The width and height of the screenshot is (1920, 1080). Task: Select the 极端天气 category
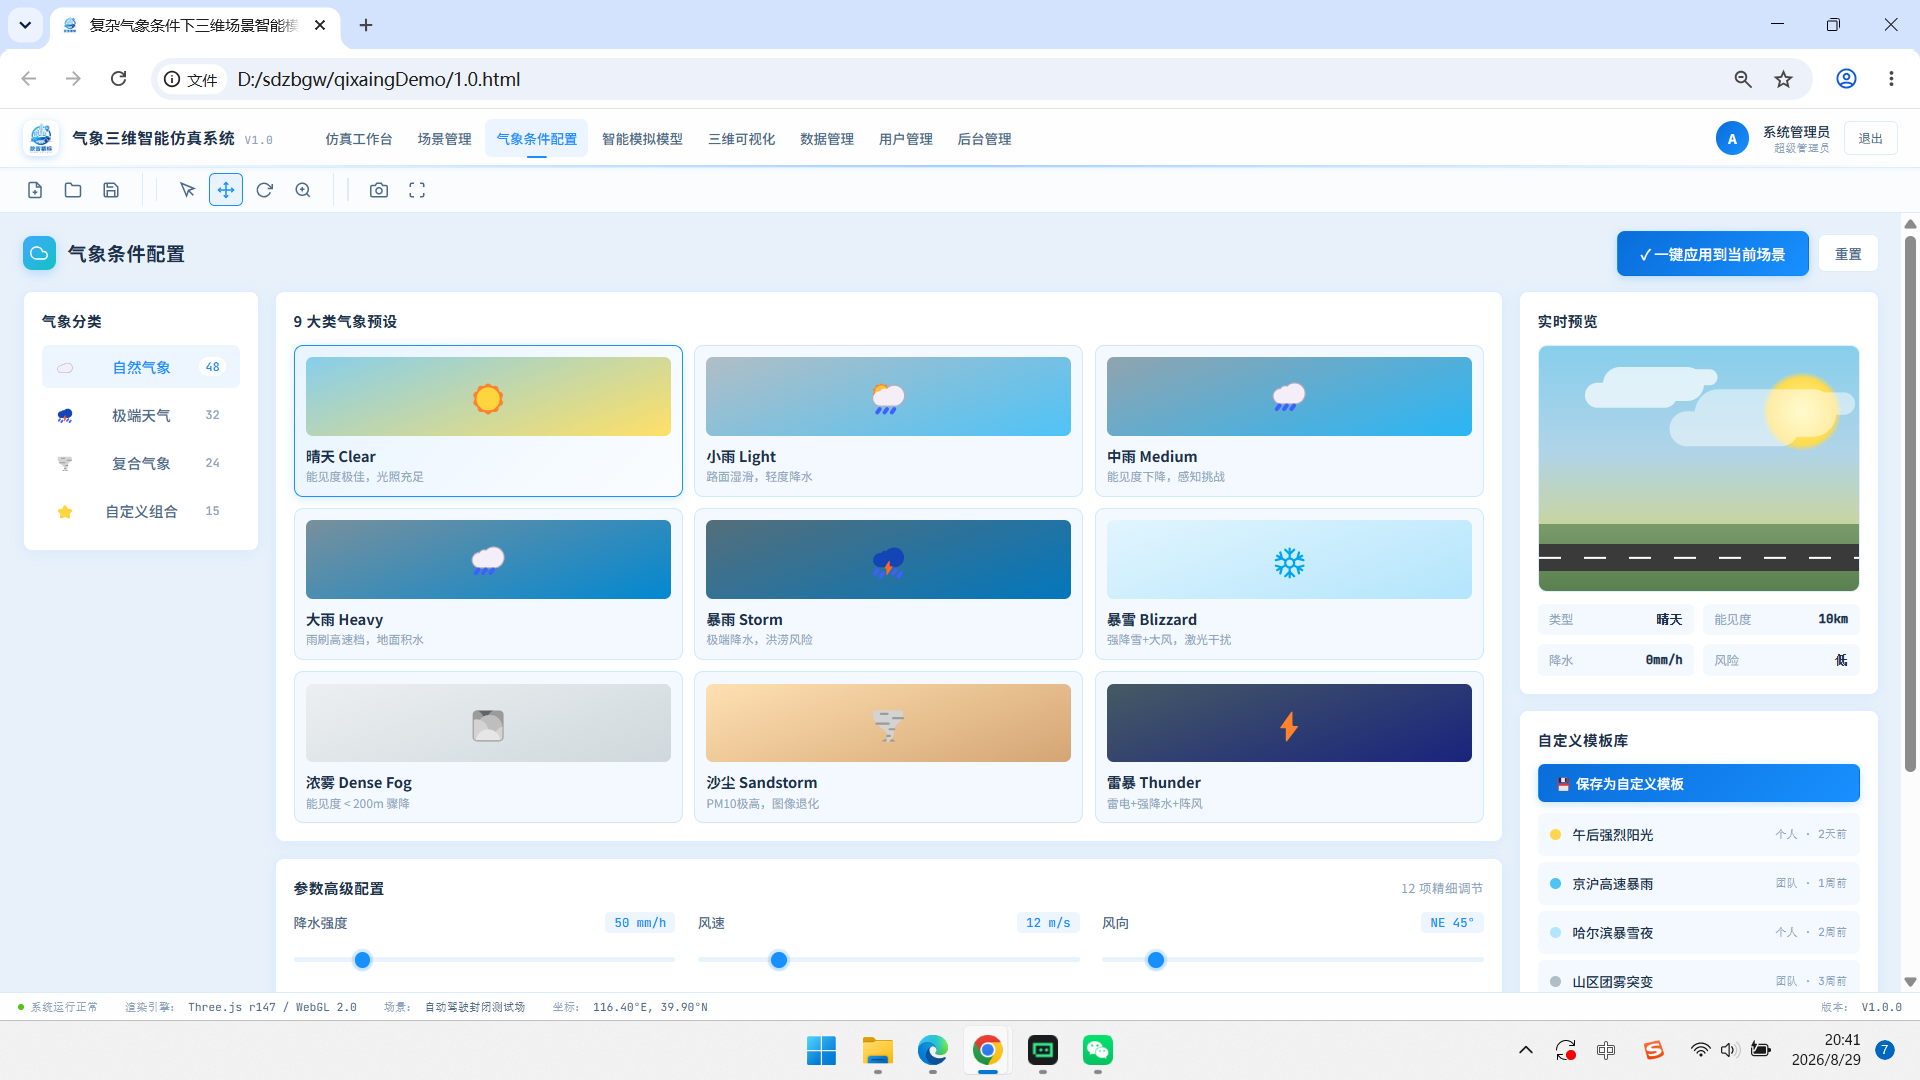pos(141,415)
